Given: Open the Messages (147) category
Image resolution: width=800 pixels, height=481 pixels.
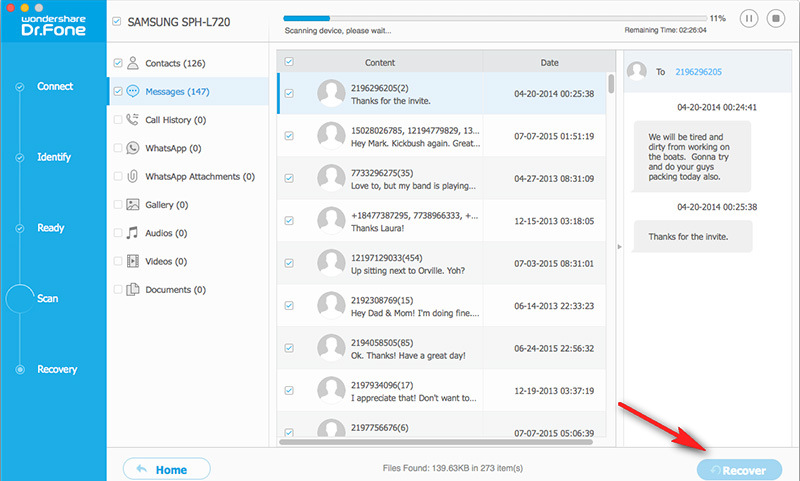Looking at the screenshot, I should click(x=188, y=91).
